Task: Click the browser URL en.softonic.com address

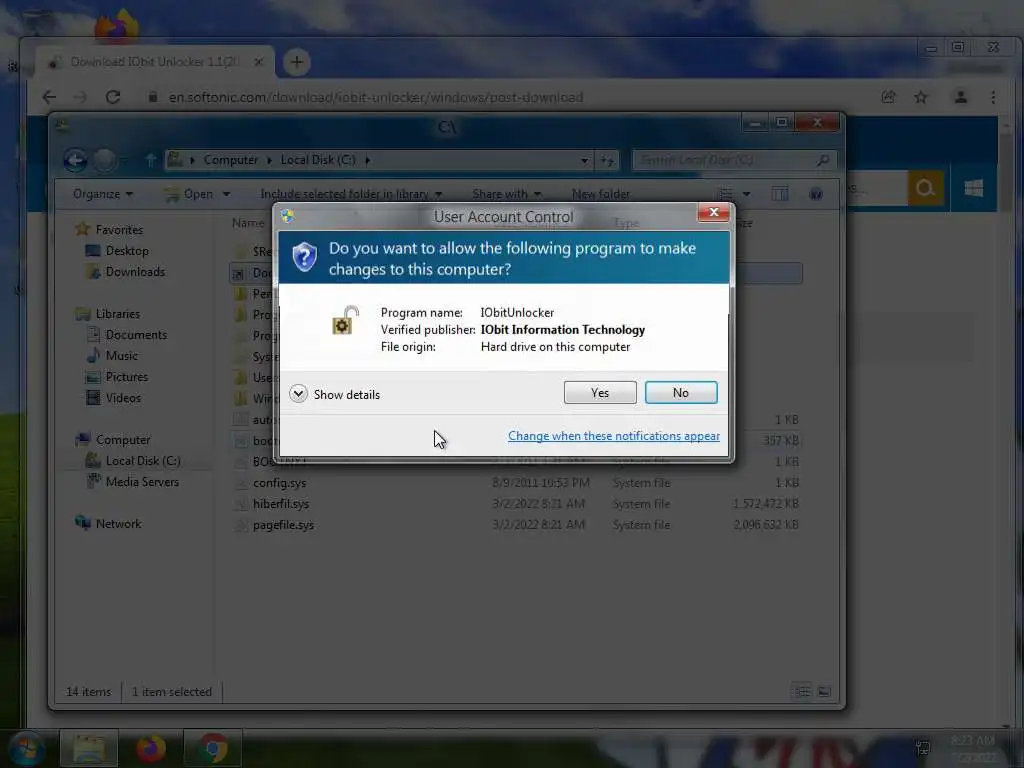Action: (376, 97)
